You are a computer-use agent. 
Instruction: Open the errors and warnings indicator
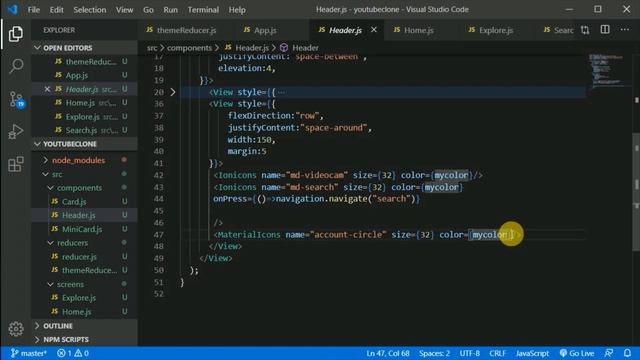pyautogui.click(x=73, y=353)
